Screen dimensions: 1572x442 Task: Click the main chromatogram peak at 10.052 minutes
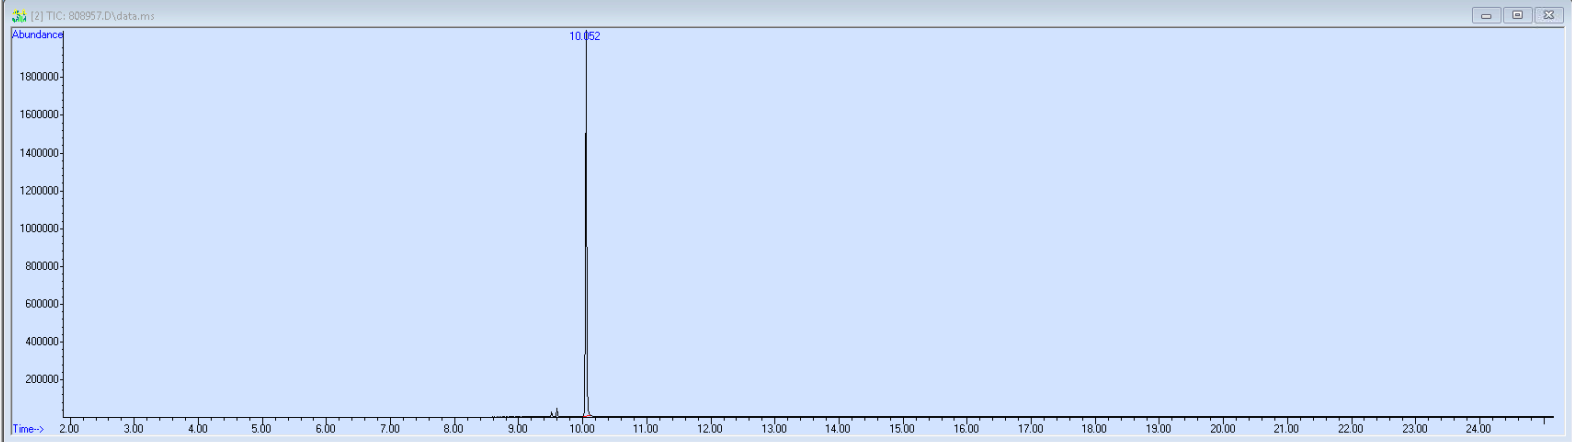click(x=586, y=225)
